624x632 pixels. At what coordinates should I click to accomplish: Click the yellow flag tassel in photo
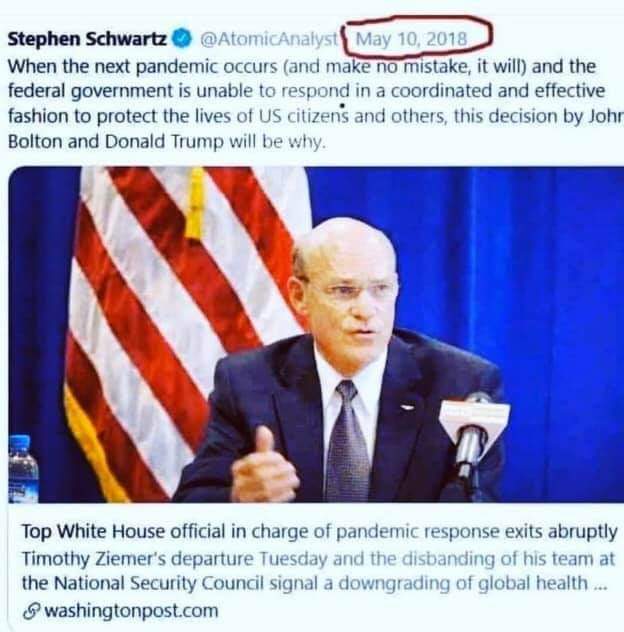(196, 204)
